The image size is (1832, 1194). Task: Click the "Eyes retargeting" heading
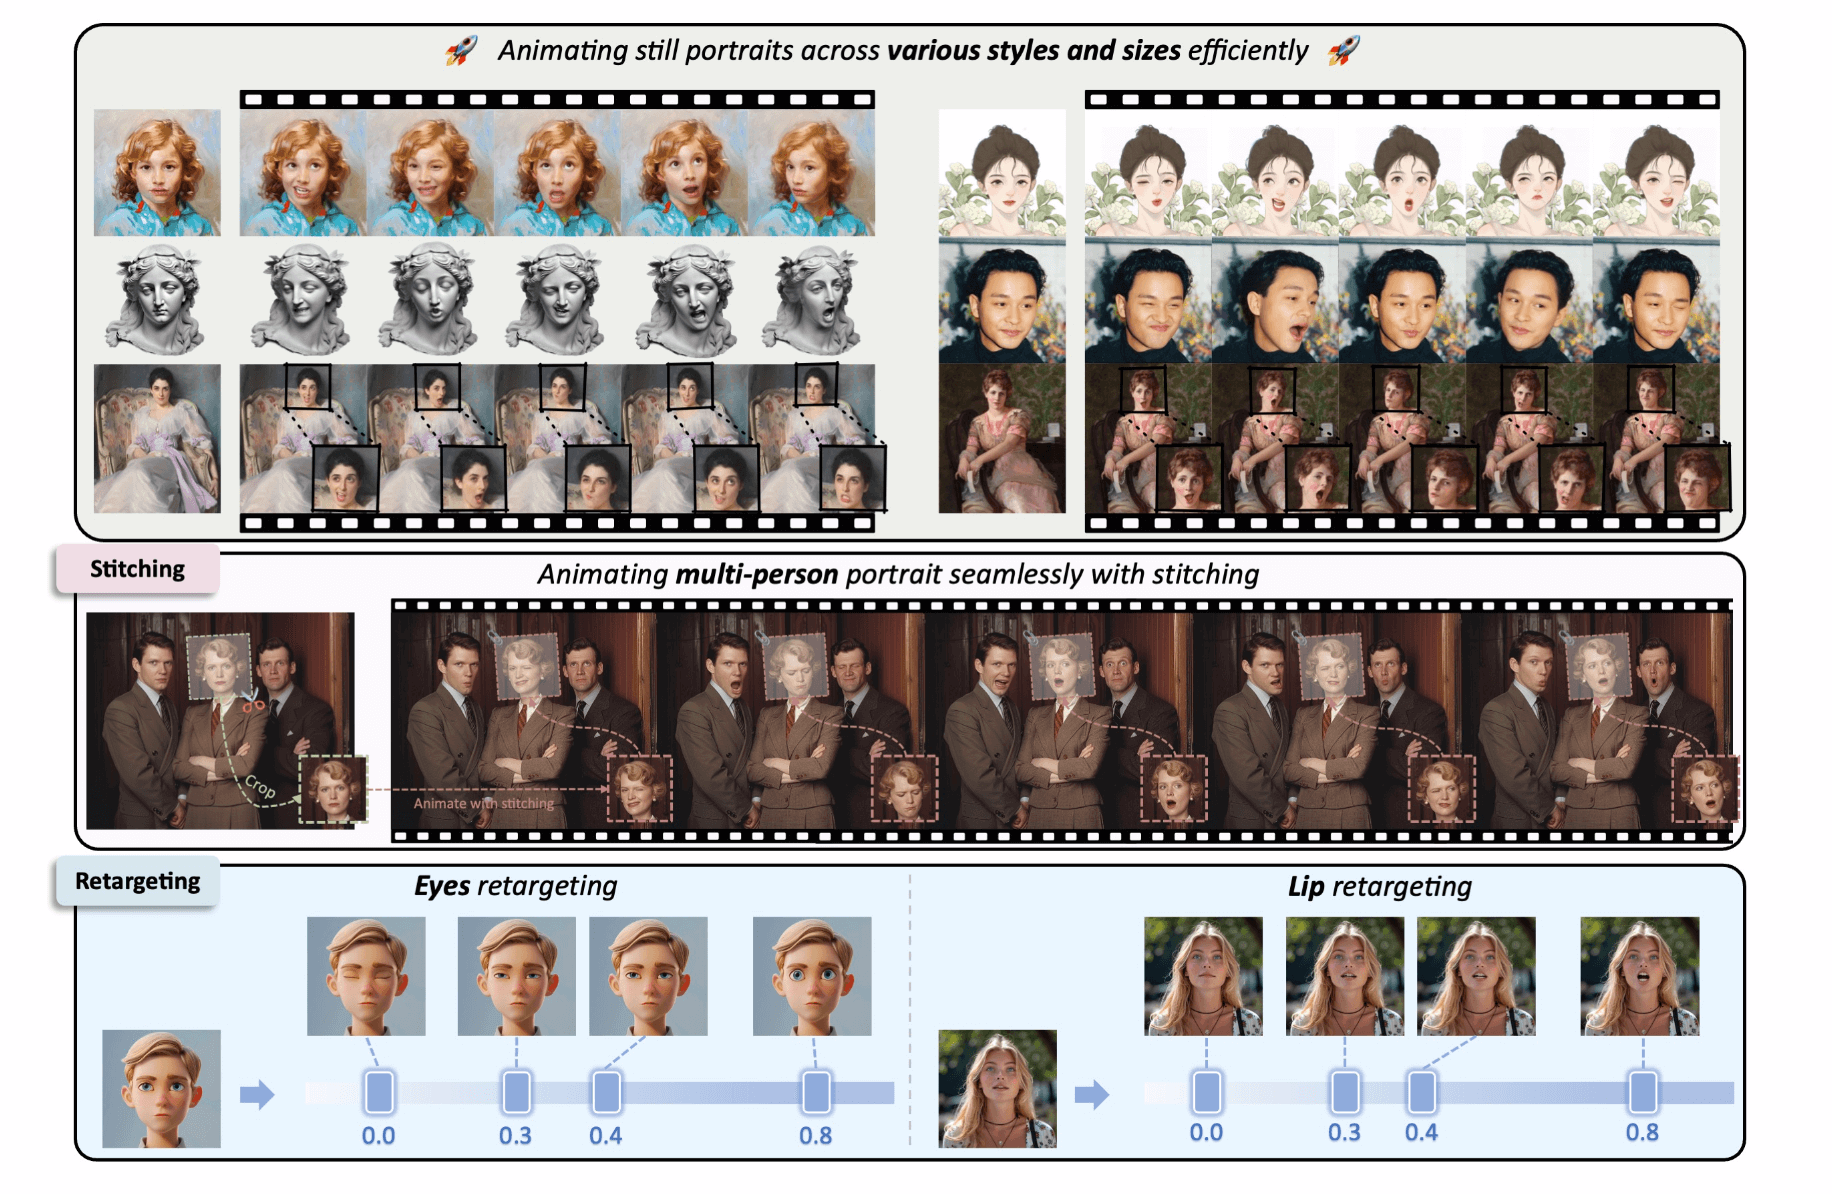pos(516,886)
